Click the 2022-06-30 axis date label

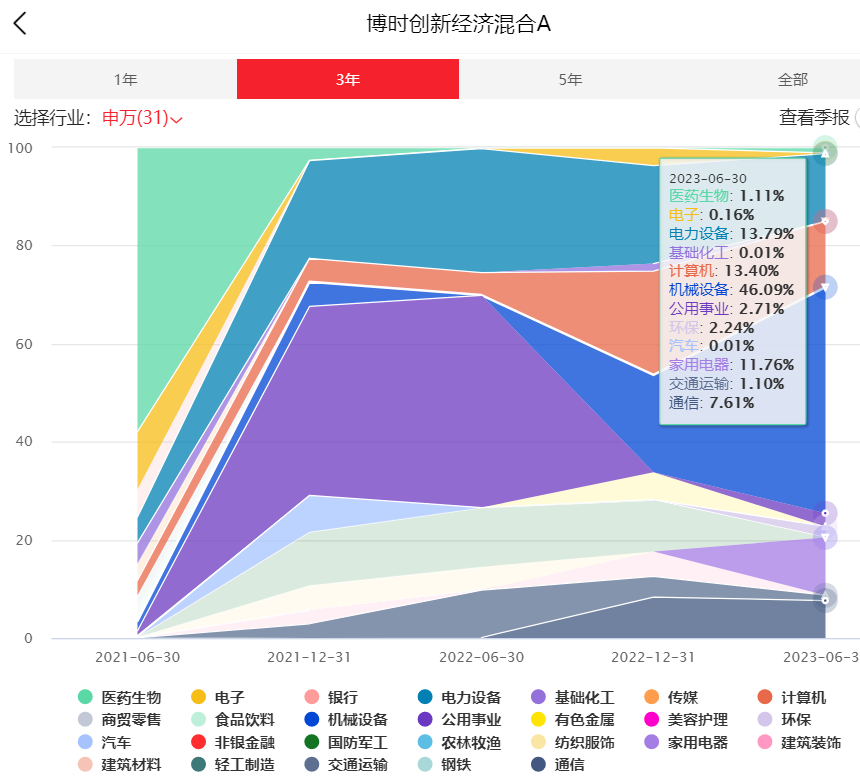[482, 657]
